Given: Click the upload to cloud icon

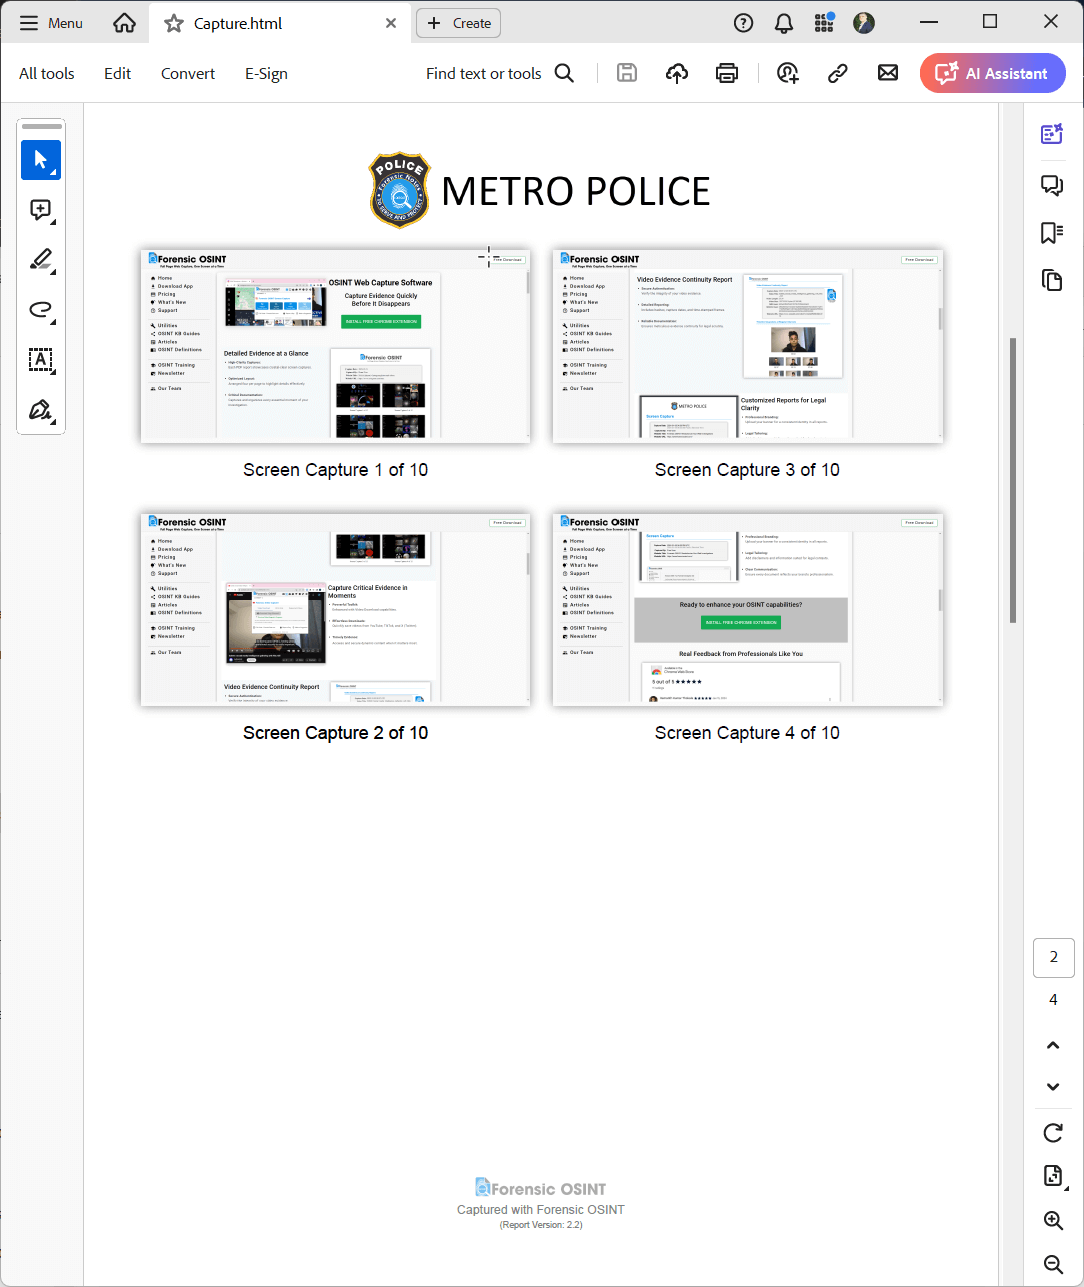Looking at the screenshot, I should tap(677, 73).
